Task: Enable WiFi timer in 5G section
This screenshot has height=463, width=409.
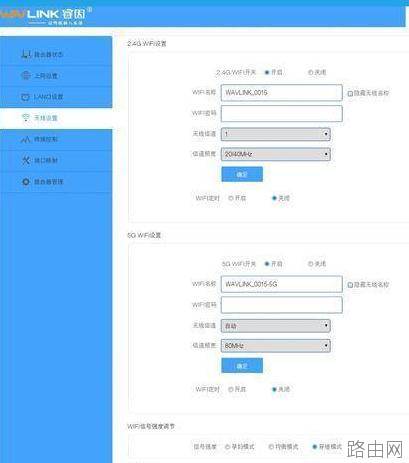Action: (231, 389)
